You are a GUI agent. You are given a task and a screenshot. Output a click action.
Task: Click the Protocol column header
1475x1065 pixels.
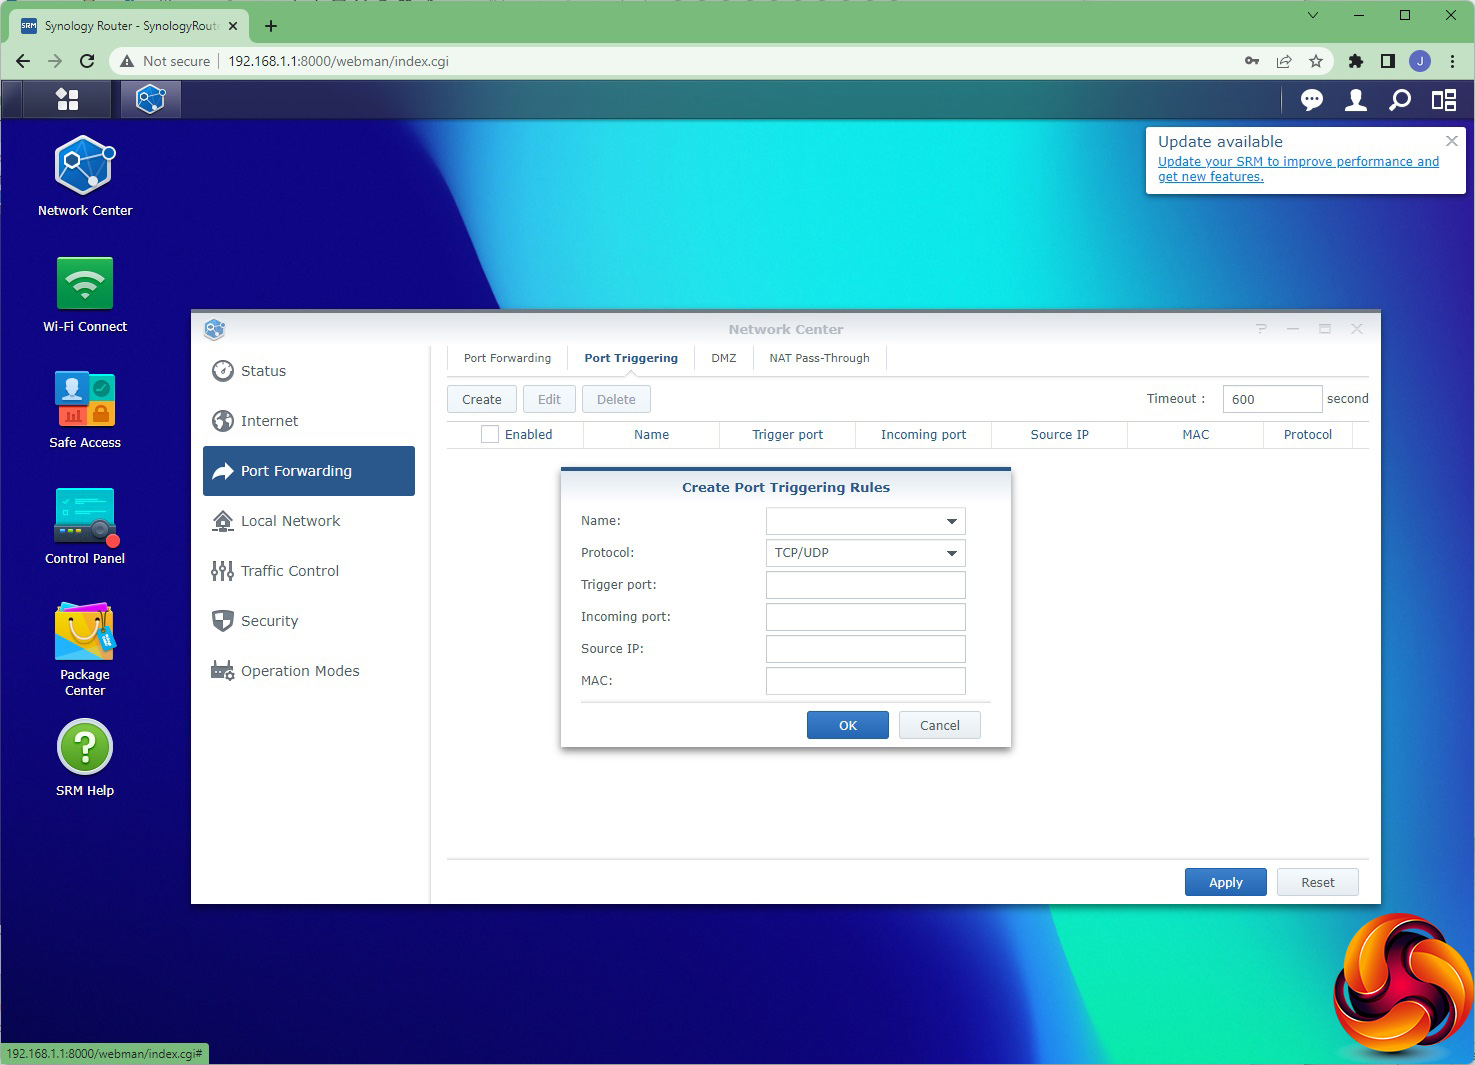pos(1307,434)
